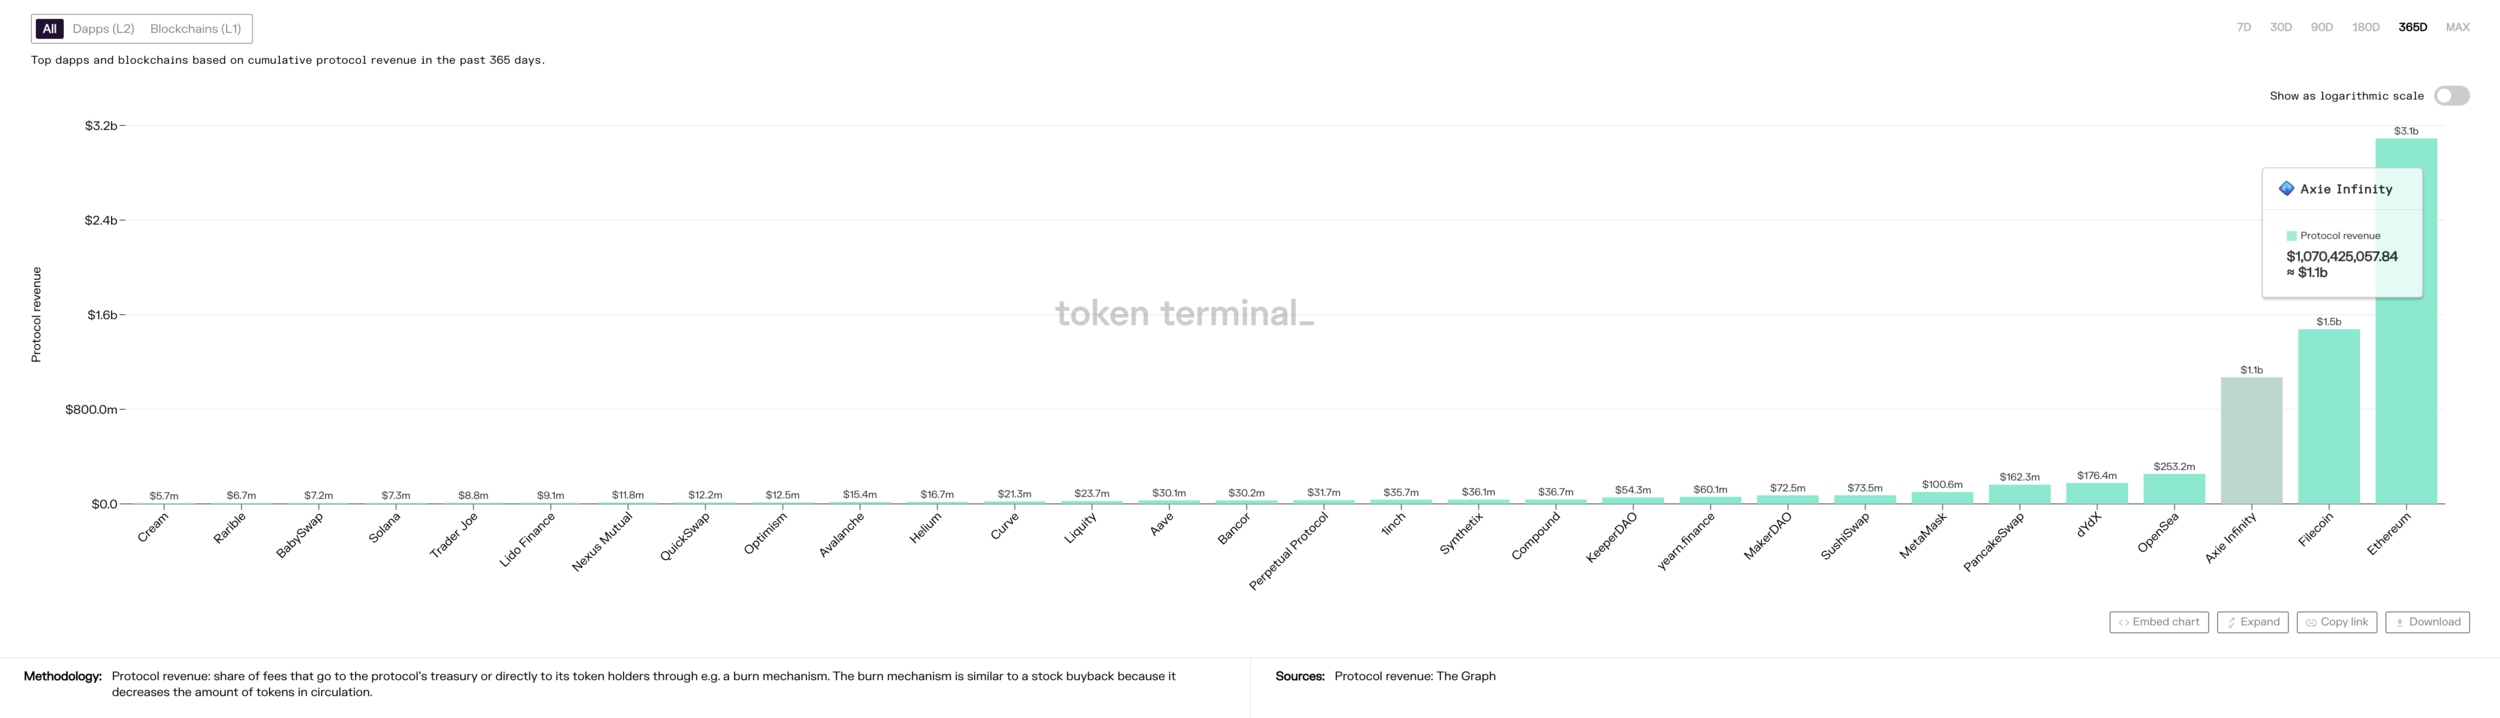Click the Axie Infinity logo icon in tooltip
The height and width of the screenshot is (718, 2500).
pyautogui.click(x=2286, y=189)
